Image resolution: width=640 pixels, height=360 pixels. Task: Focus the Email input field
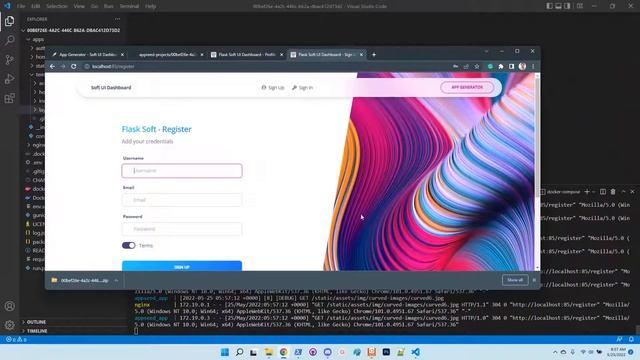(182, 200)
